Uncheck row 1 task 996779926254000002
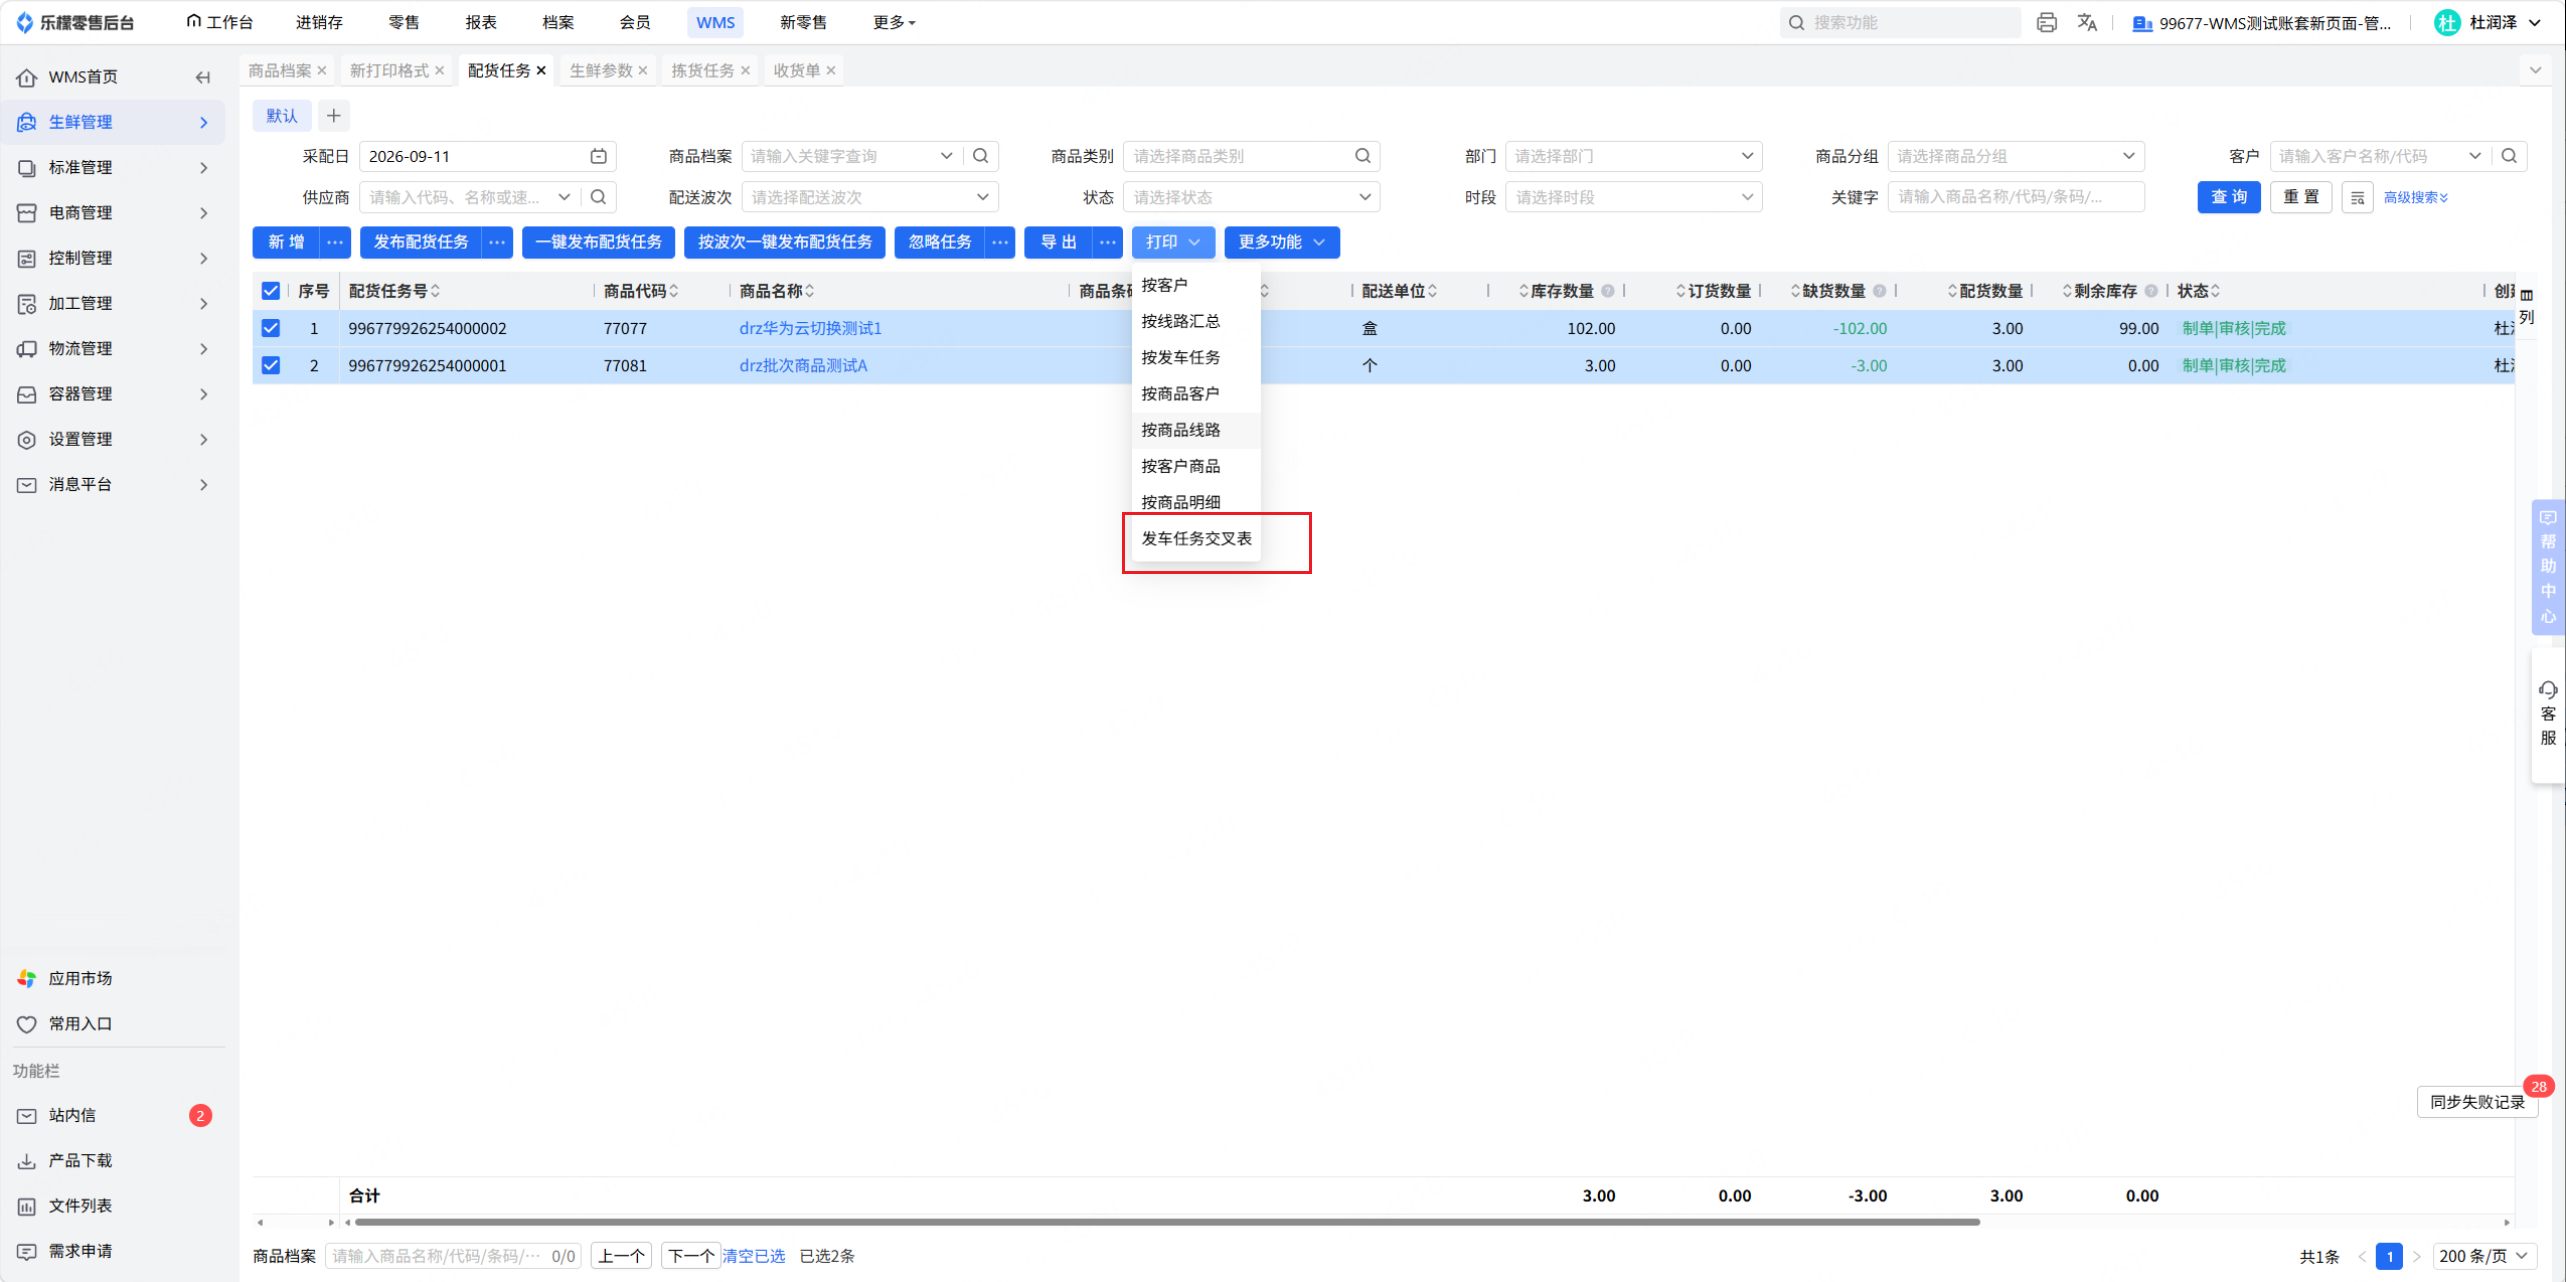The image size is (2566, 1282). pyautogui.click(x=271, y=328)
